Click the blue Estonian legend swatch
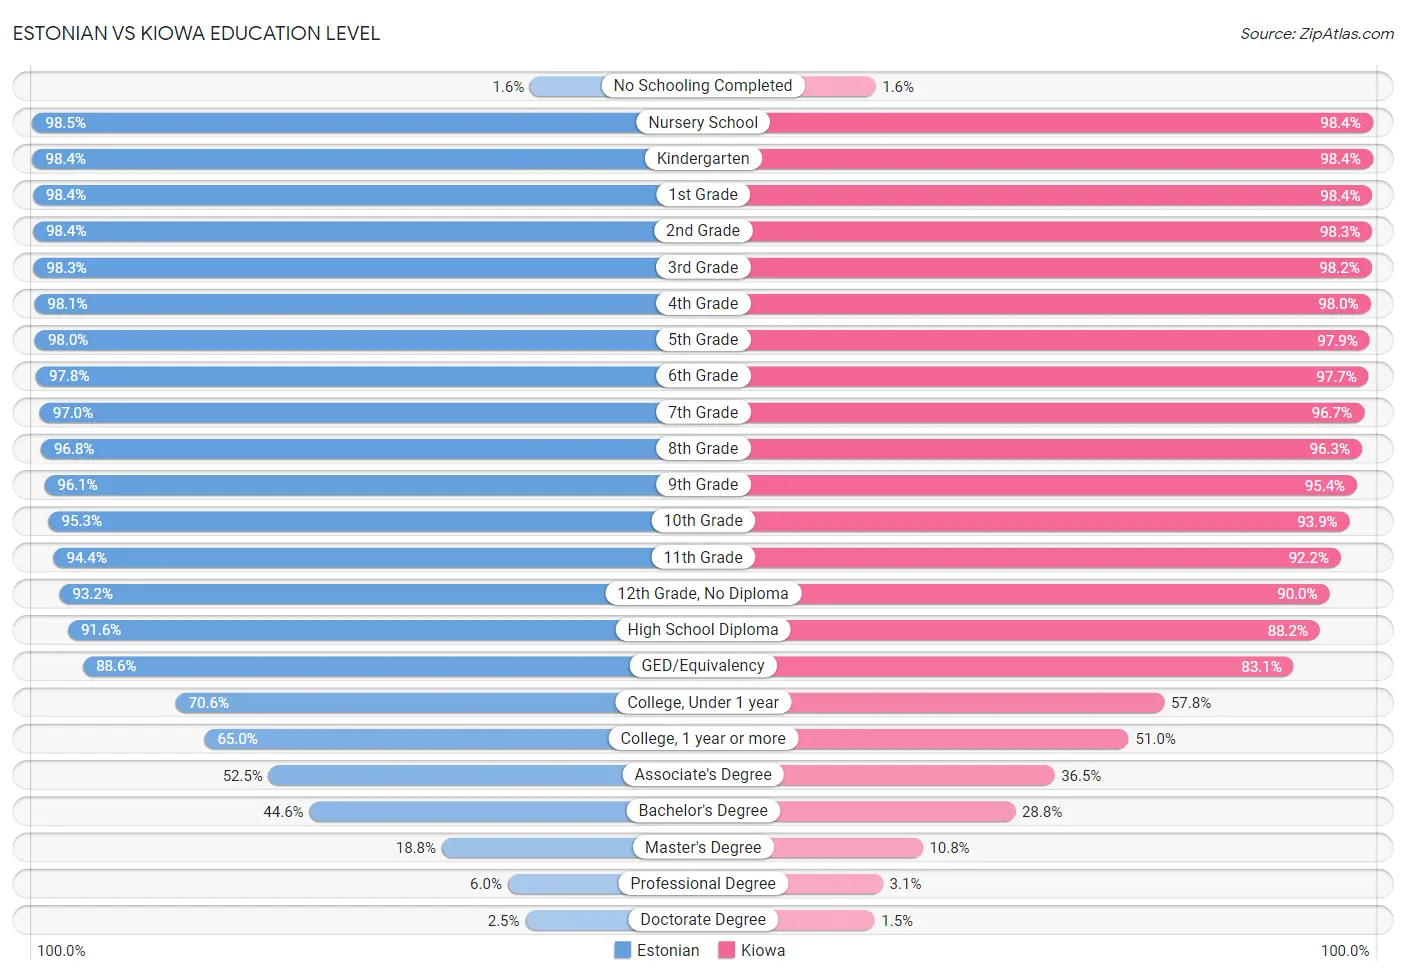The image size is (1406, 975). point(622,950)
